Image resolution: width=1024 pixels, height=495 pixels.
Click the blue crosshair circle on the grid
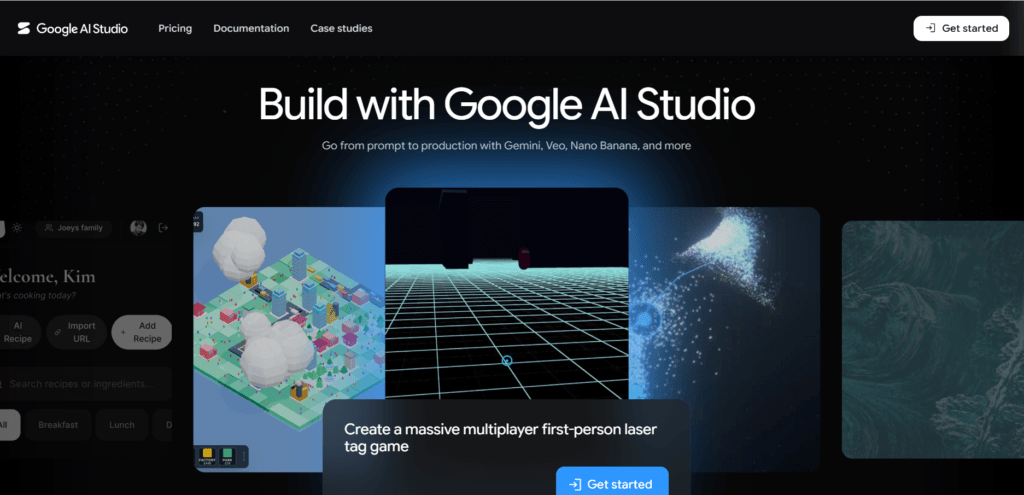point(507,360)
